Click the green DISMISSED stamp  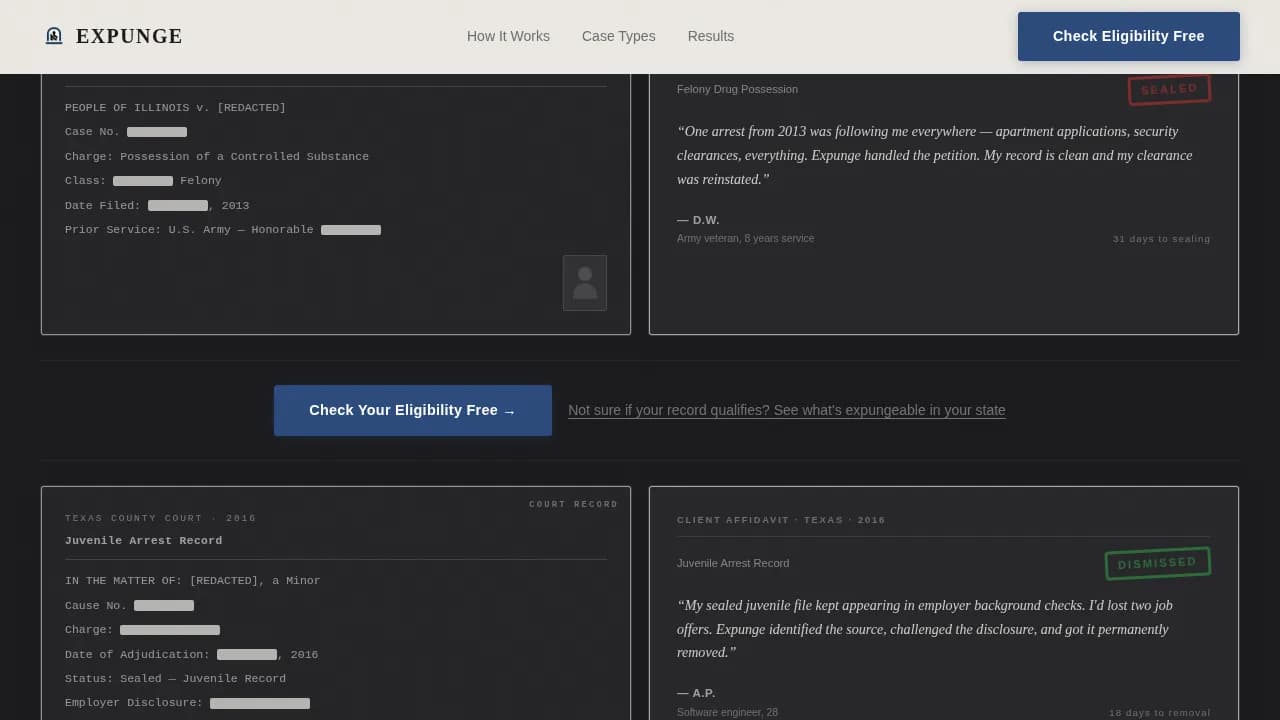click(x=1157, y=563)
